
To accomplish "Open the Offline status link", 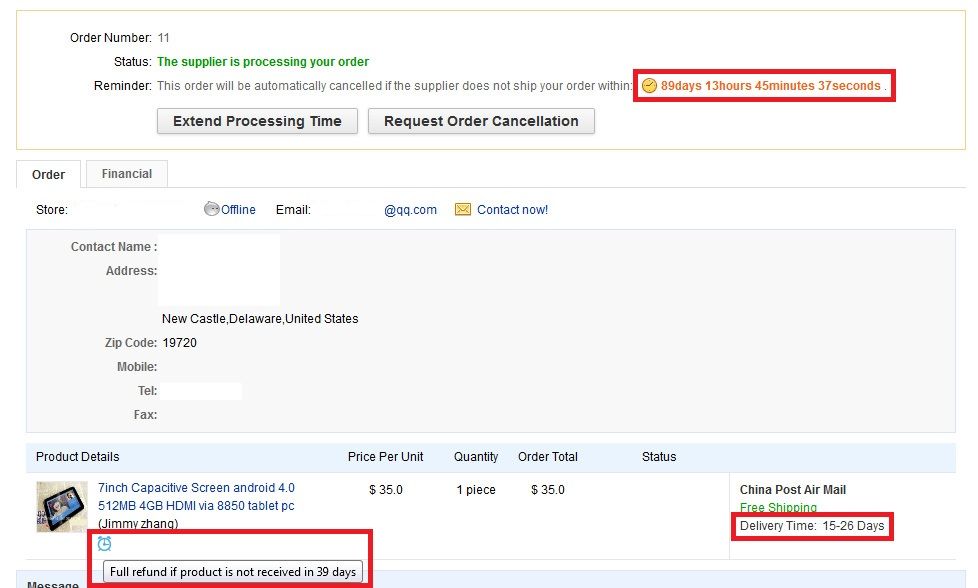I will pos(238,210).
